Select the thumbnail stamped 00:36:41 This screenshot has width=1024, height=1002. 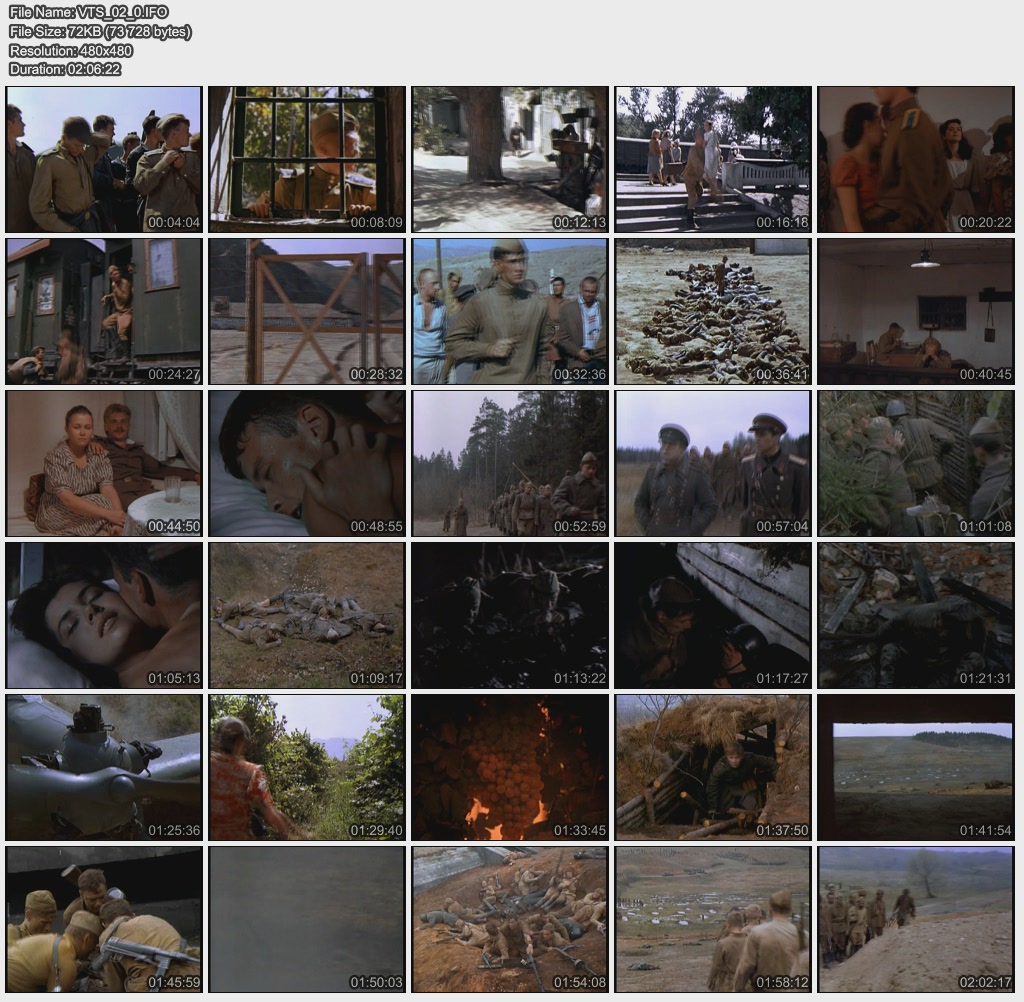(x=713, y=312)
